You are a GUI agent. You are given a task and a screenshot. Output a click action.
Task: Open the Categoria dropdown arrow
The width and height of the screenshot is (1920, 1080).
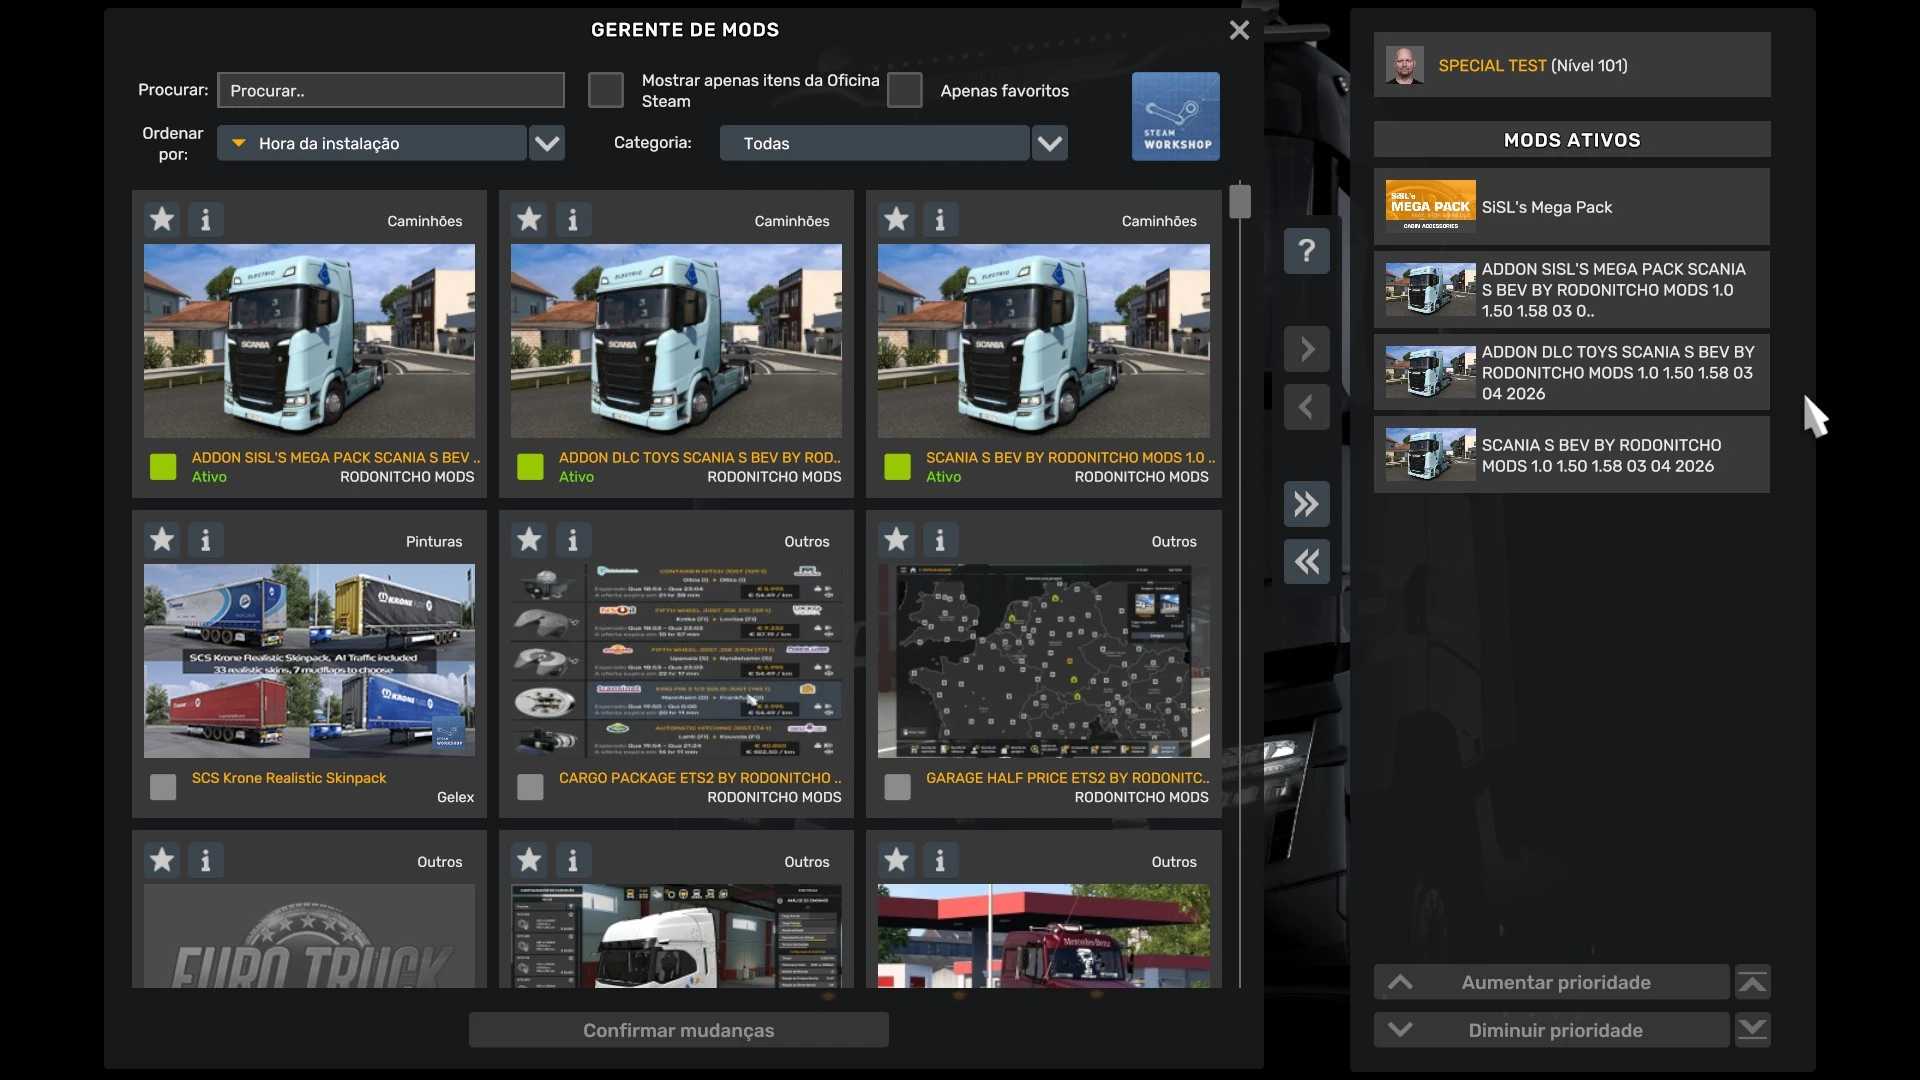1049,143
